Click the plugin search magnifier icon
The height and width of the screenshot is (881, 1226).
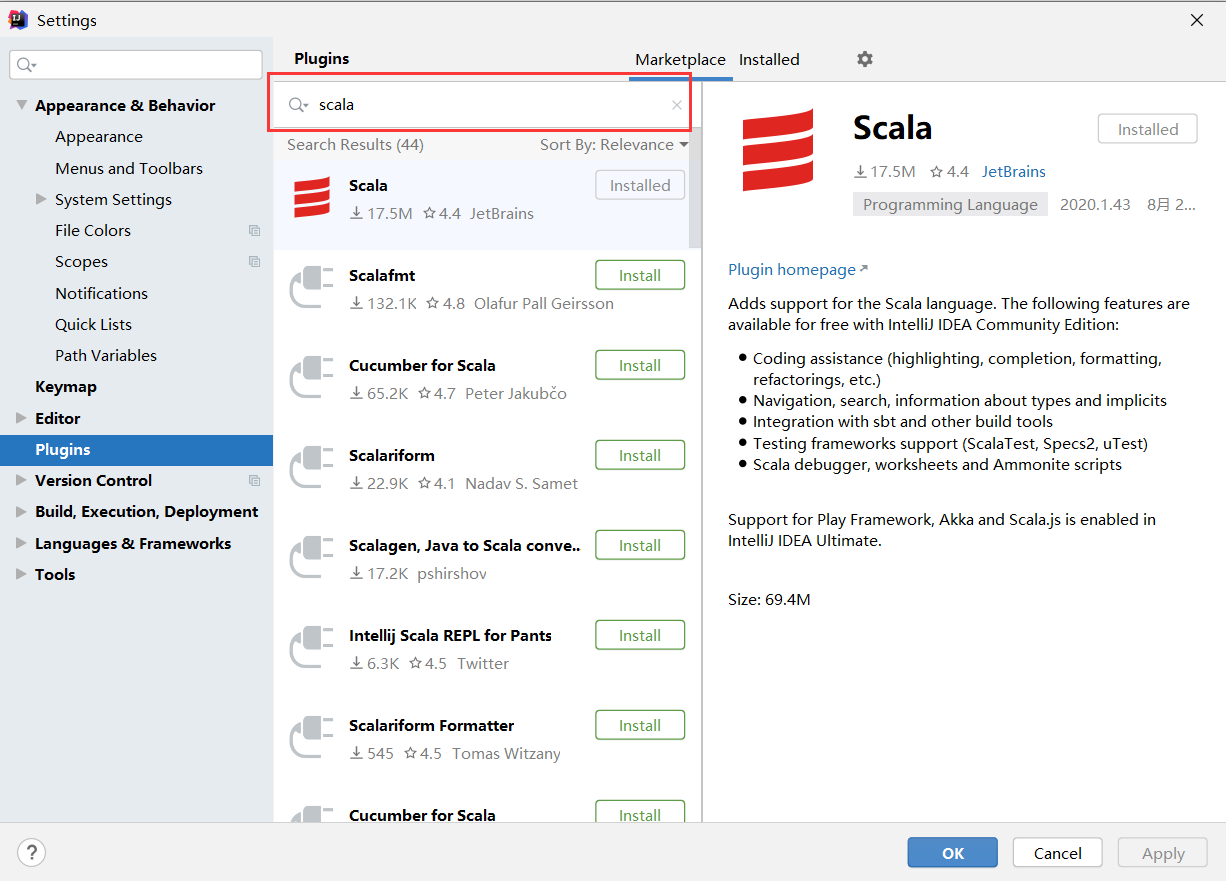tap(298, 105)
